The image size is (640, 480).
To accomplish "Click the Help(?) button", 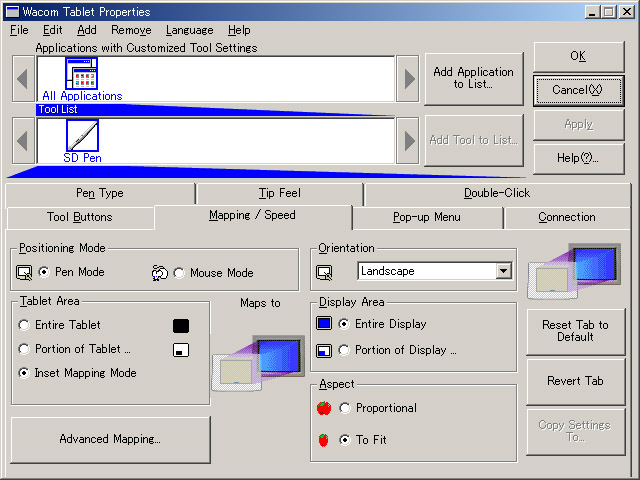I will coord(578,158).
